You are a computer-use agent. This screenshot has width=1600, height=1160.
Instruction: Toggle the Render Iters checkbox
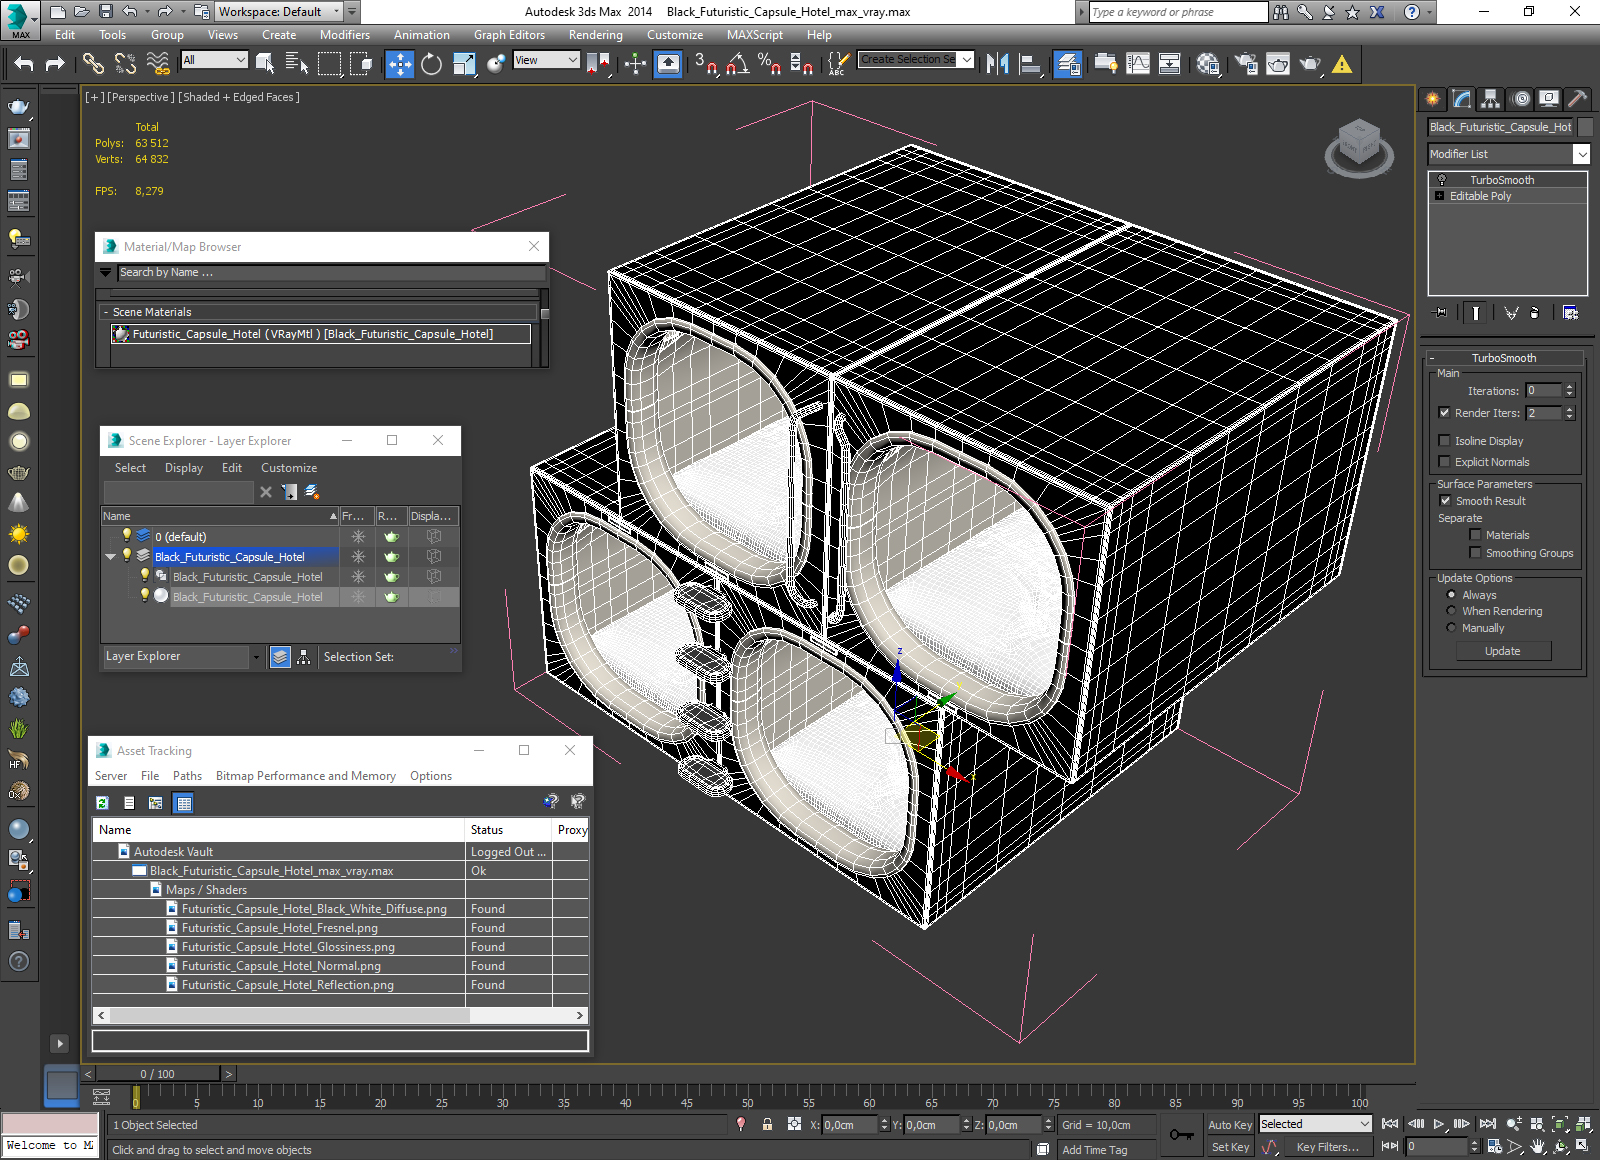tap(1444, 413)
